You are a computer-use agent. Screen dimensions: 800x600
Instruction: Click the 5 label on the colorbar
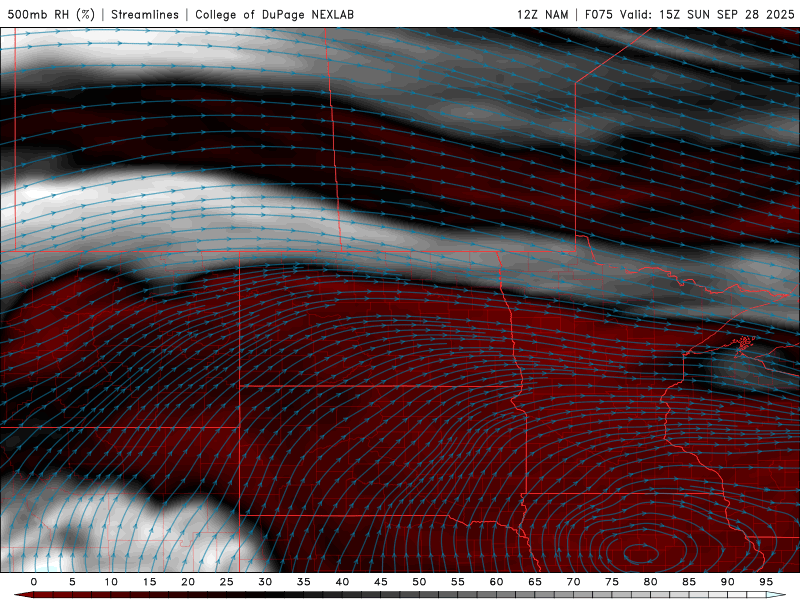point(72,582)
